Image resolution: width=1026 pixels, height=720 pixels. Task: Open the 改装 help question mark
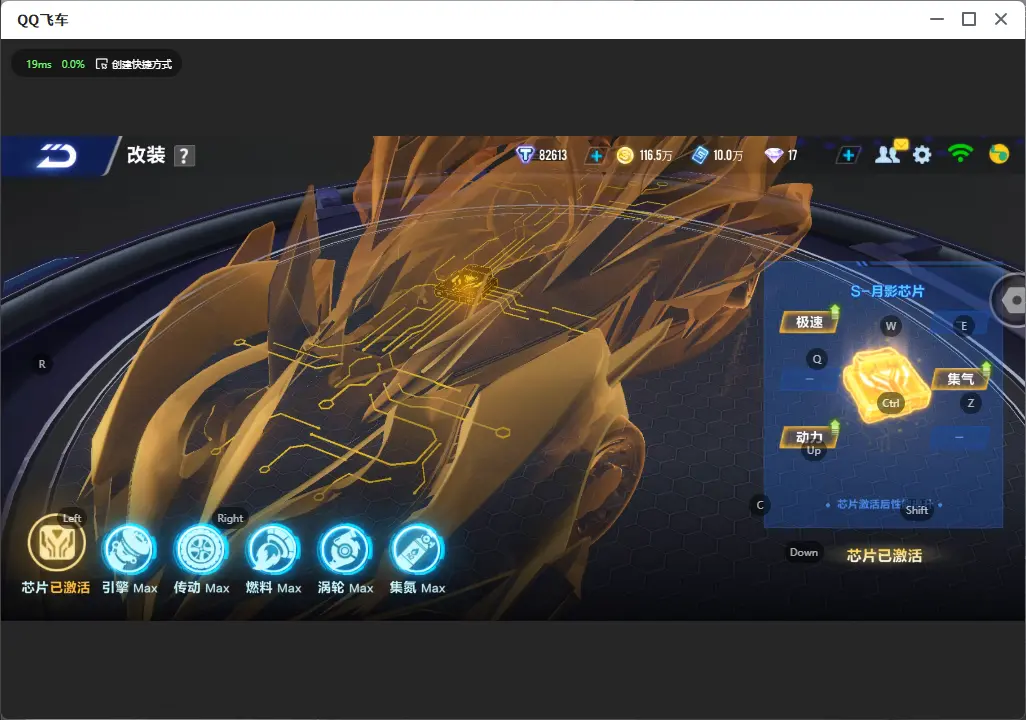point(184,156)
